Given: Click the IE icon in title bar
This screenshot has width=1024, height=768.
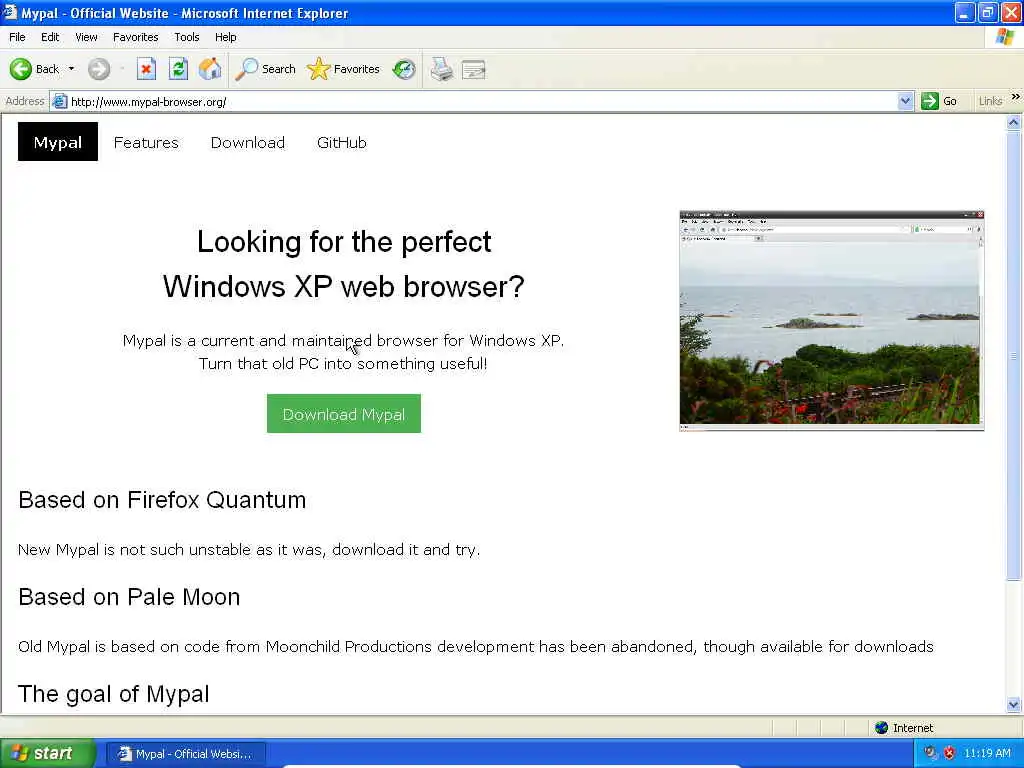Looking at the screenshot, I should (x=10, y=12).
